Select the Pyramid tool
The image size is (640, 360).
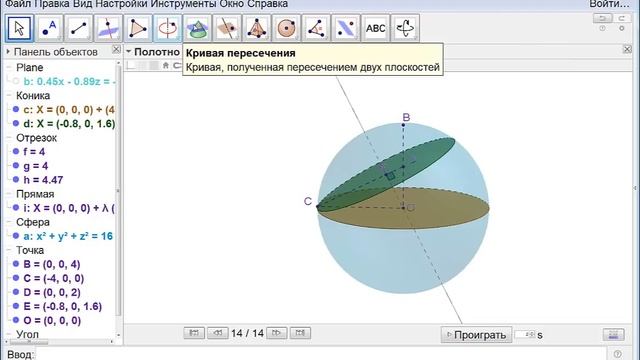pyautogui.click(x=256, y=28)
